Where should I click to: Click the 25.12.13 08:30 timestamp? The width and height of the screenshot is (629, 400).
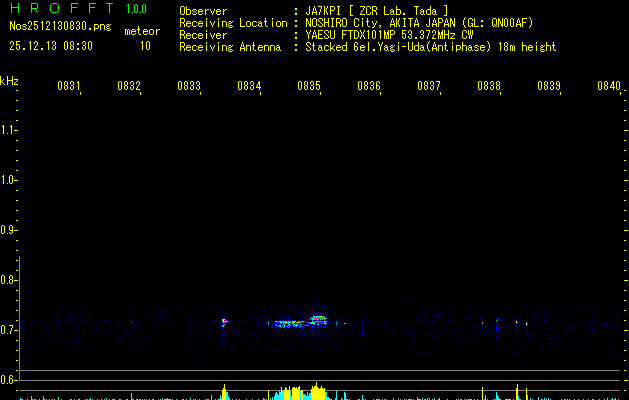tap(50, 46)
